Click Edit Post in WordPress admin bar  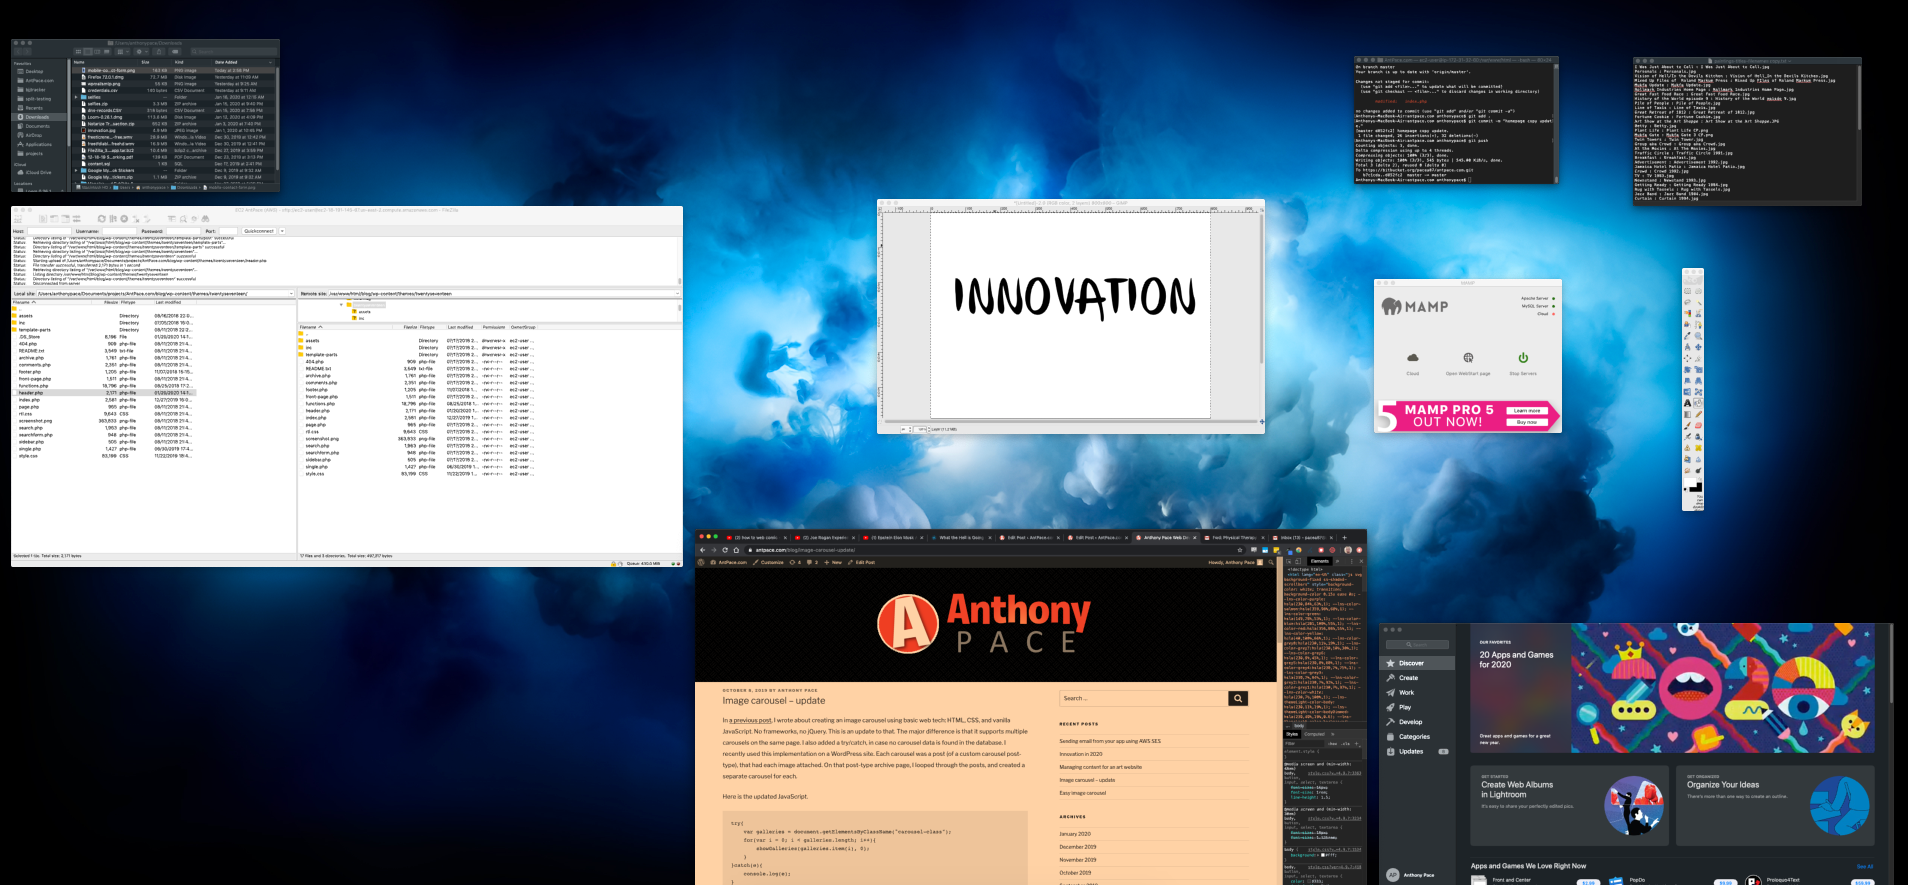tap(862, 562)
